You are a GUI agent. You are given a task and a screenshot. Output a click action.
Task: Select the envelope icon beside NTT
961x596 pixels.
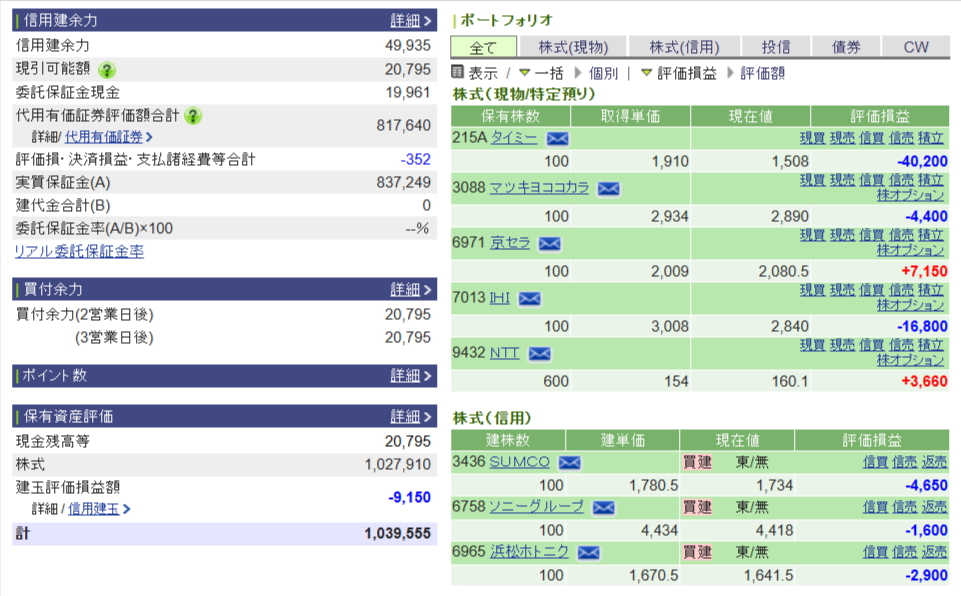(x=539, y=353)
